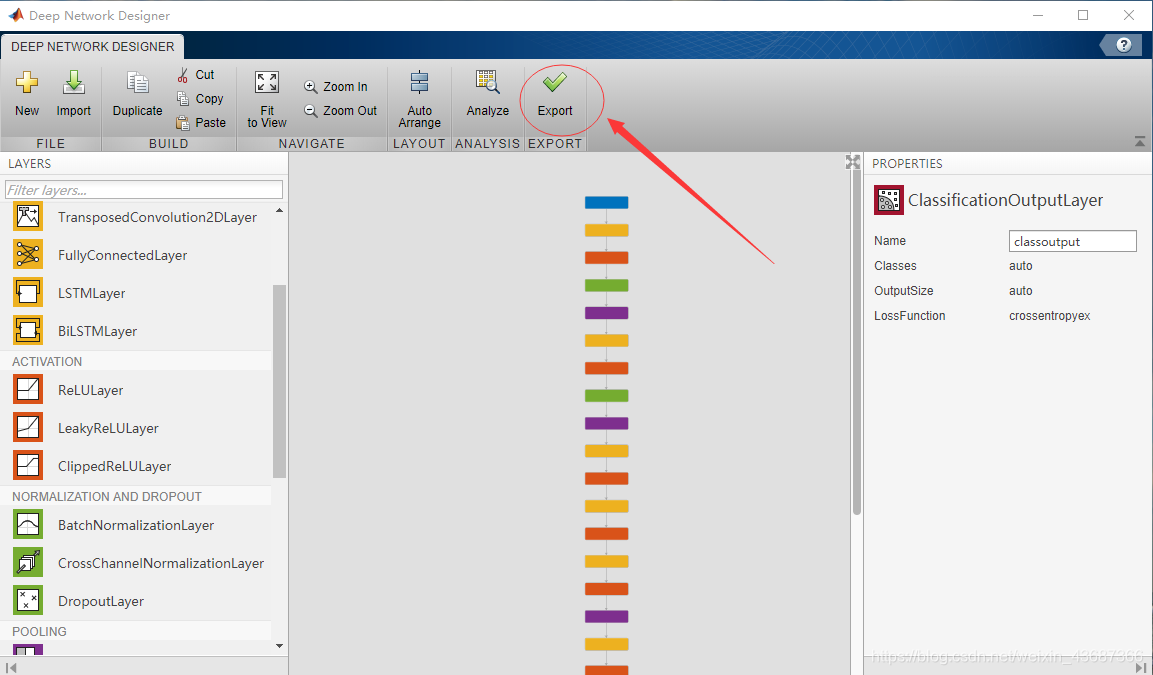Viewport: 1153px width, 675px height.
Task: Click the Copy icon
Action: 183,99
